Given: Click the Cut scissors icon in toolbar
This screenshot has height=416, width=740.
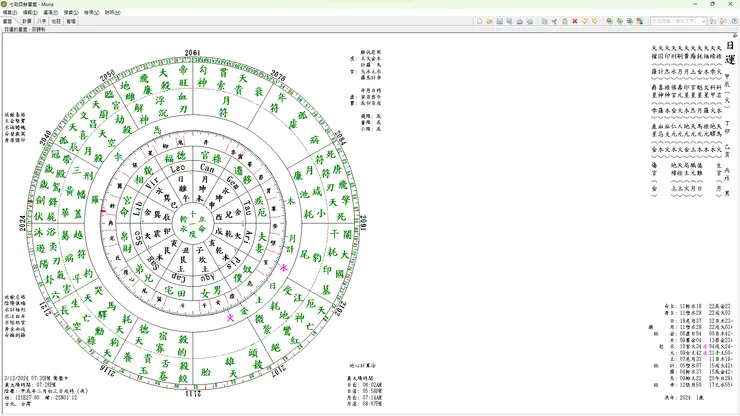Looking at the screenshot, I should point(555,21).
